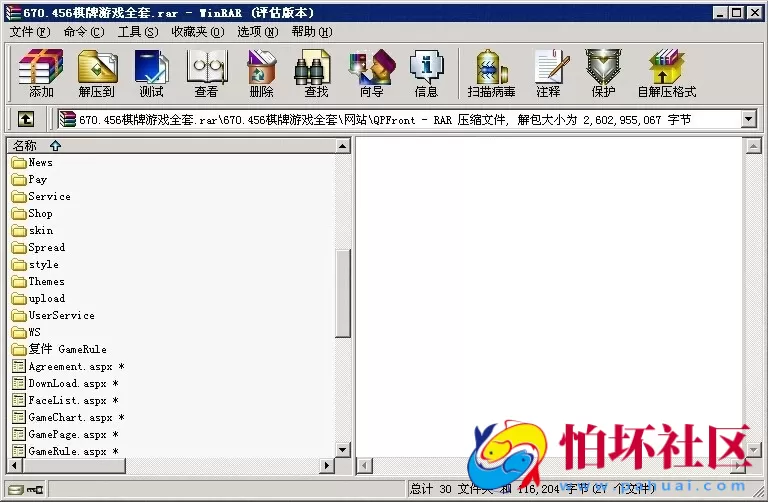Screen dimensions: 768x502
Task: Select the UserService folder
Action: click(61, 315)
